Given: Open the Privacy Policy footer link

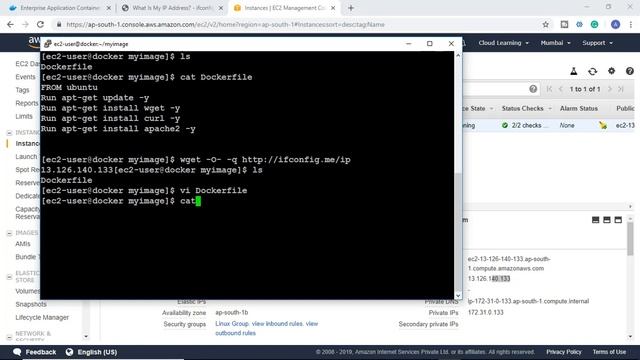Looking at the screenshot, I should (x=564, y=352).
